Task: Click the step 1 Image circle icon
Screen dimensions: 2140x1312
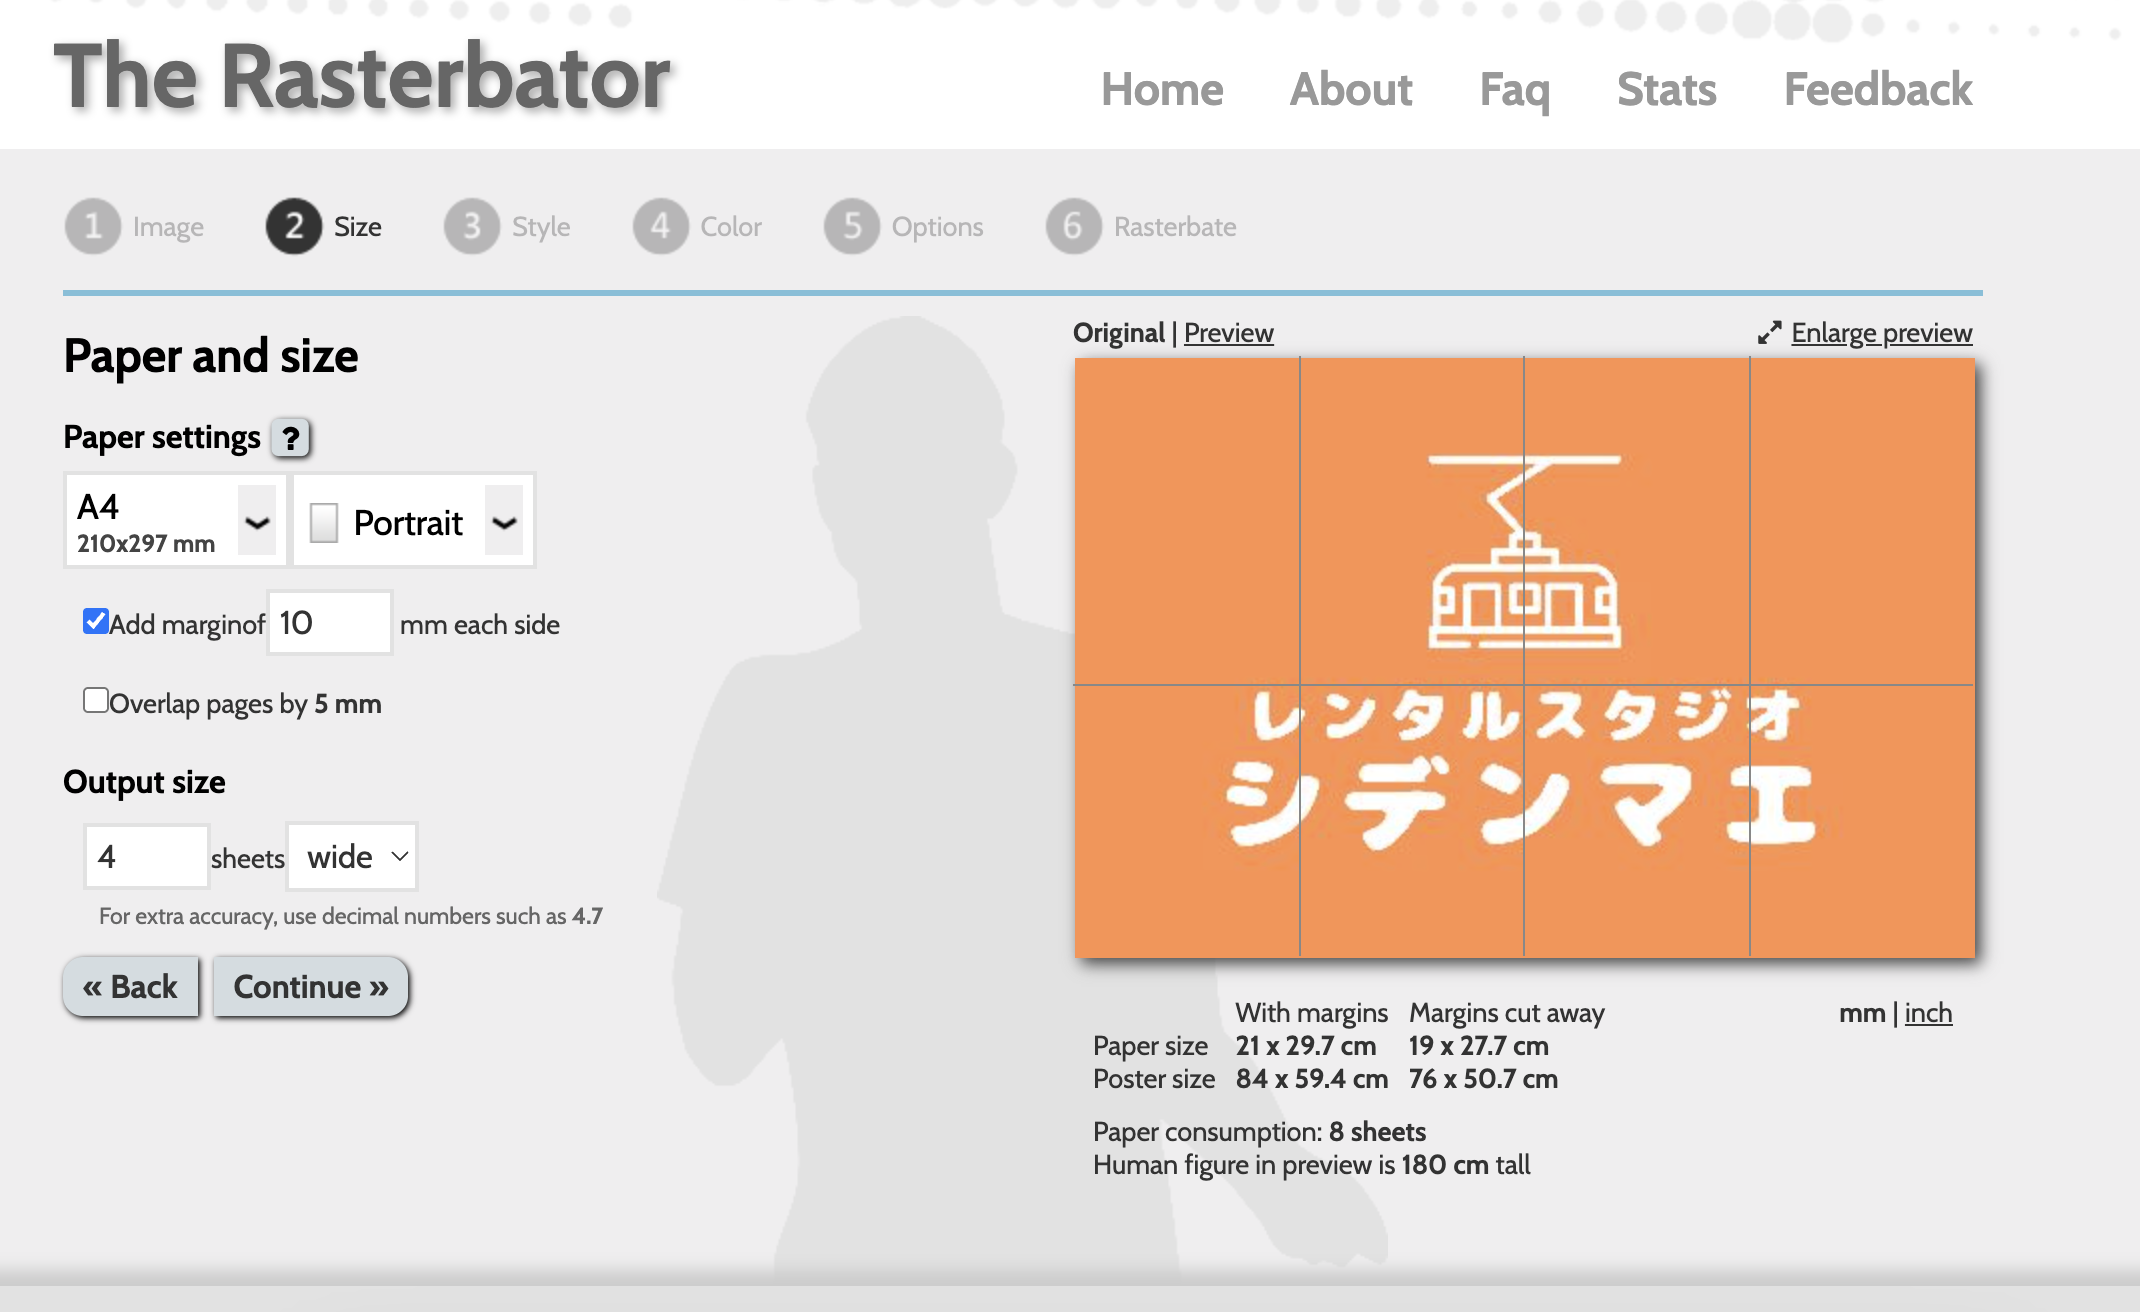Action: coord(93,226)
